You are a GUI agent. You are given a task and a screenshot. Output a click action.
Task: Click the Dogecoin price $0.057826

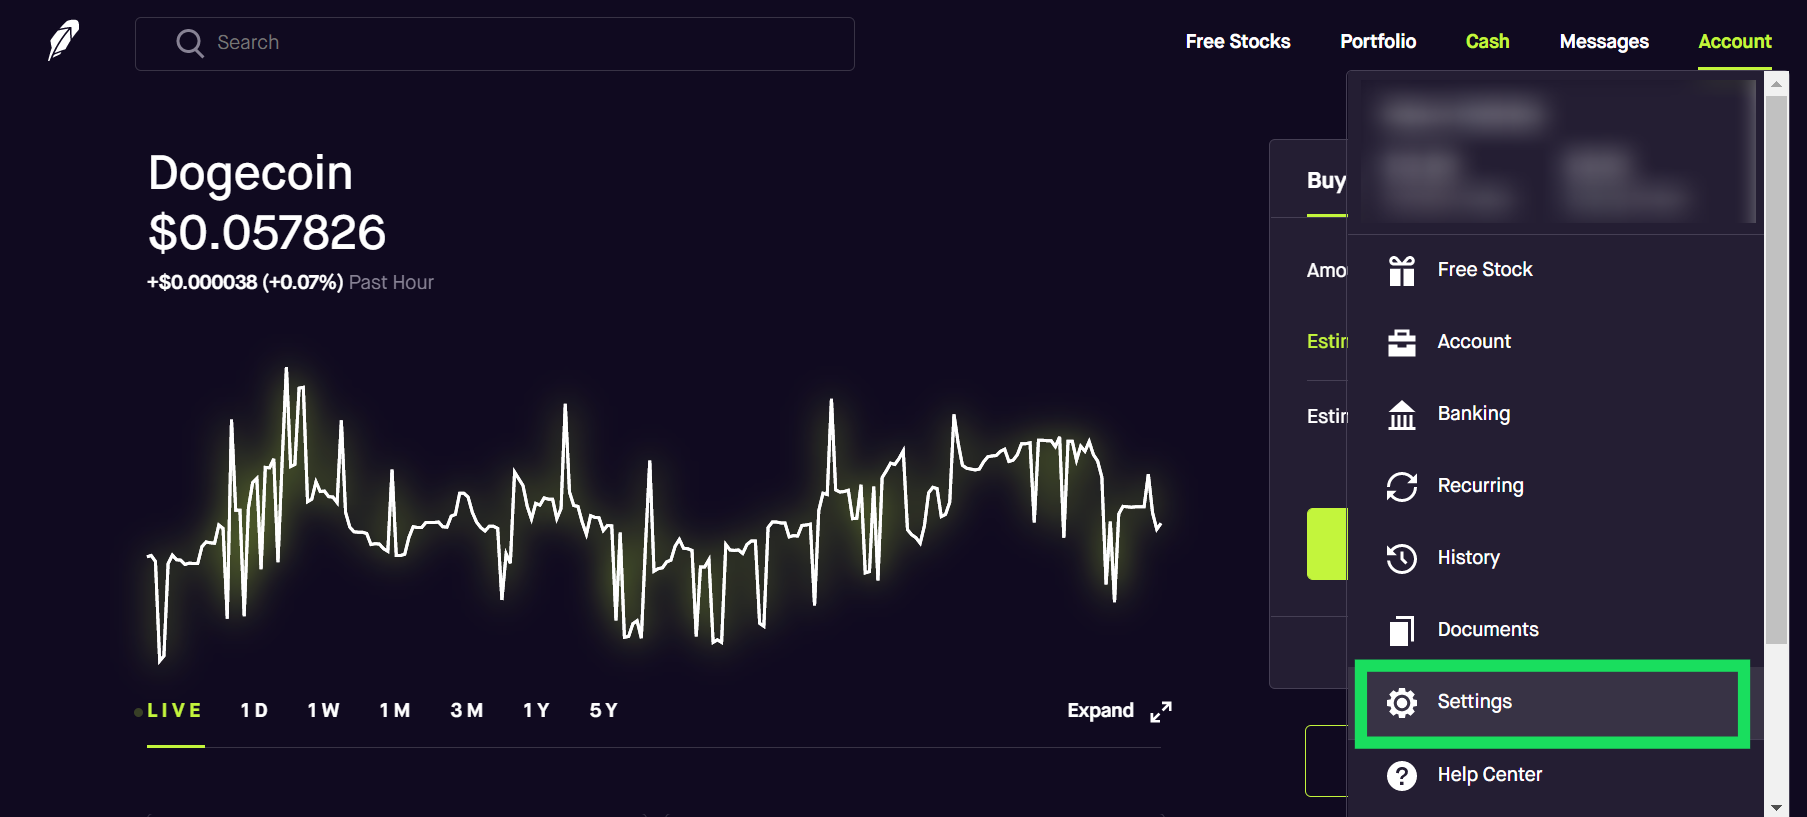[x=267, y=233]
